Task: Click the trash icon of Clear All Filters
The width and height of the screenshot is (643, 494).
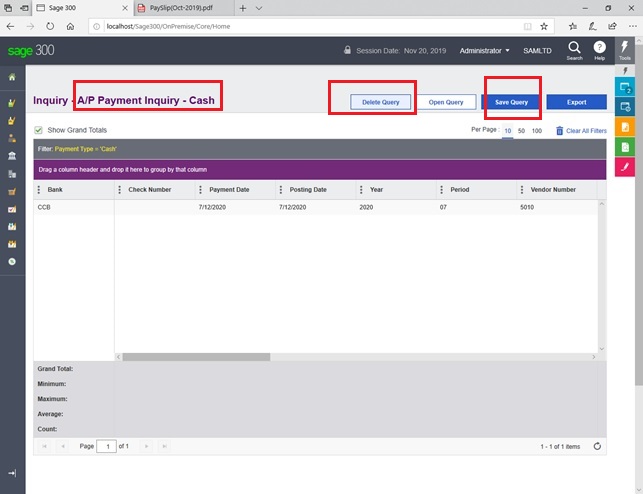Action: point(559,130)
